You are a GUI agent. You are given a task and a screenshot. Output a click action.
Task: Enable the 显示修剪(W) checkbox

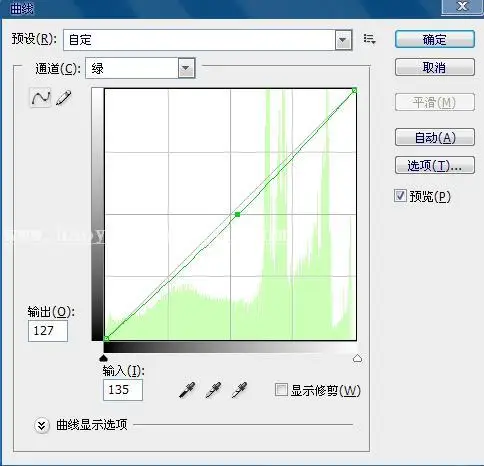click(x=281, y=390)
